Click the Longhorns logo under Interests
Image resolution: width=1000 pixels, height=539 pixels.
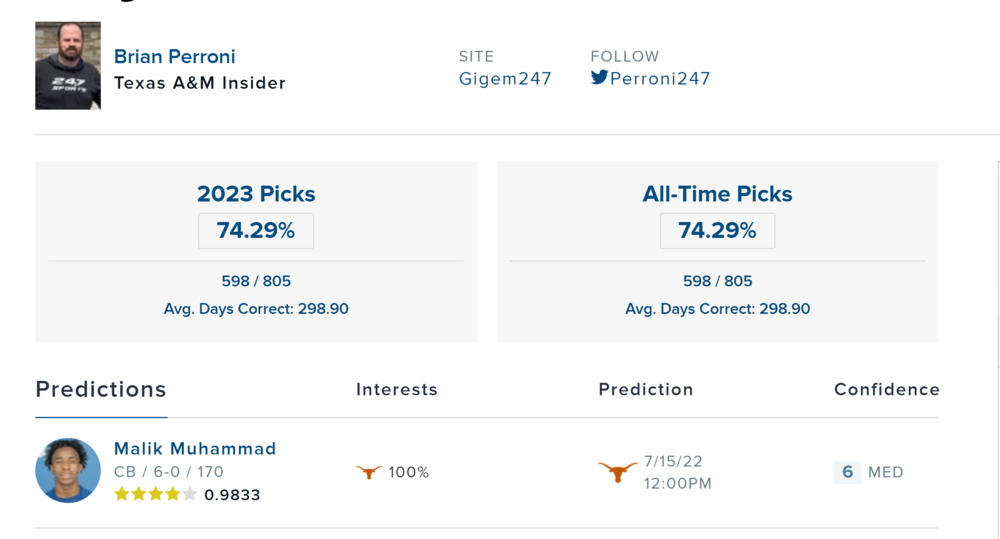tap(369, 472)
